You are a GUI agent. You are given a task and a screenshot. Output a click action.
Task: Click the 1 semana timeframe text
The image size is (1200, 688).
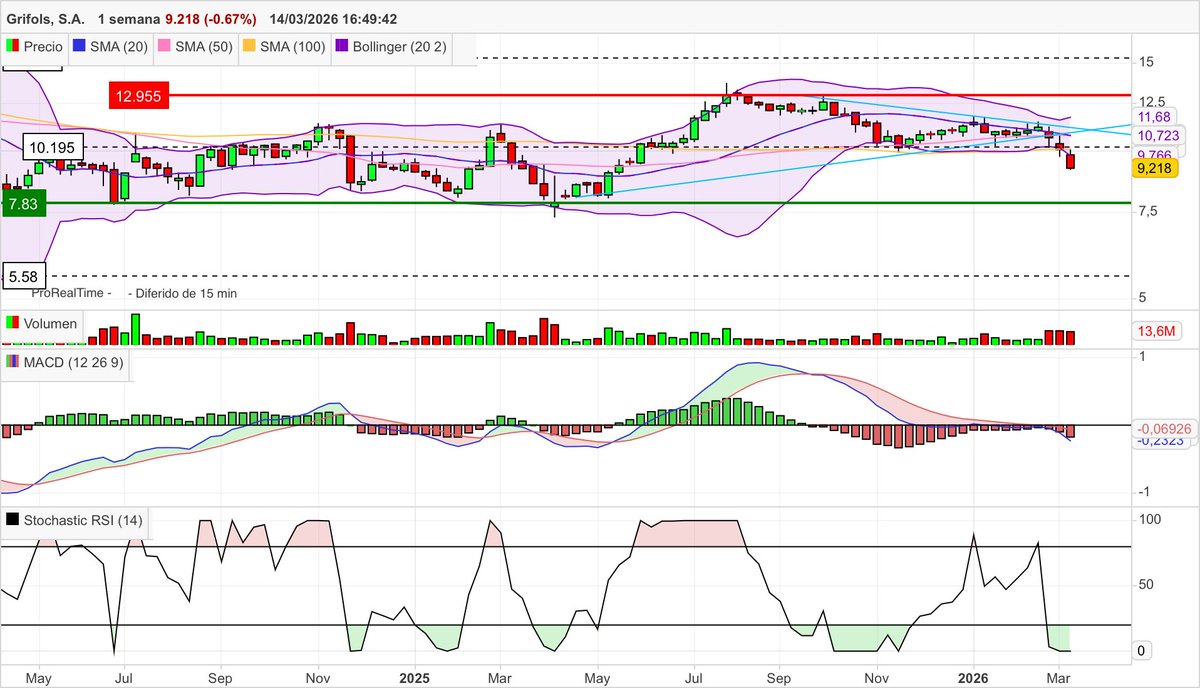click(x=129, y=19)
